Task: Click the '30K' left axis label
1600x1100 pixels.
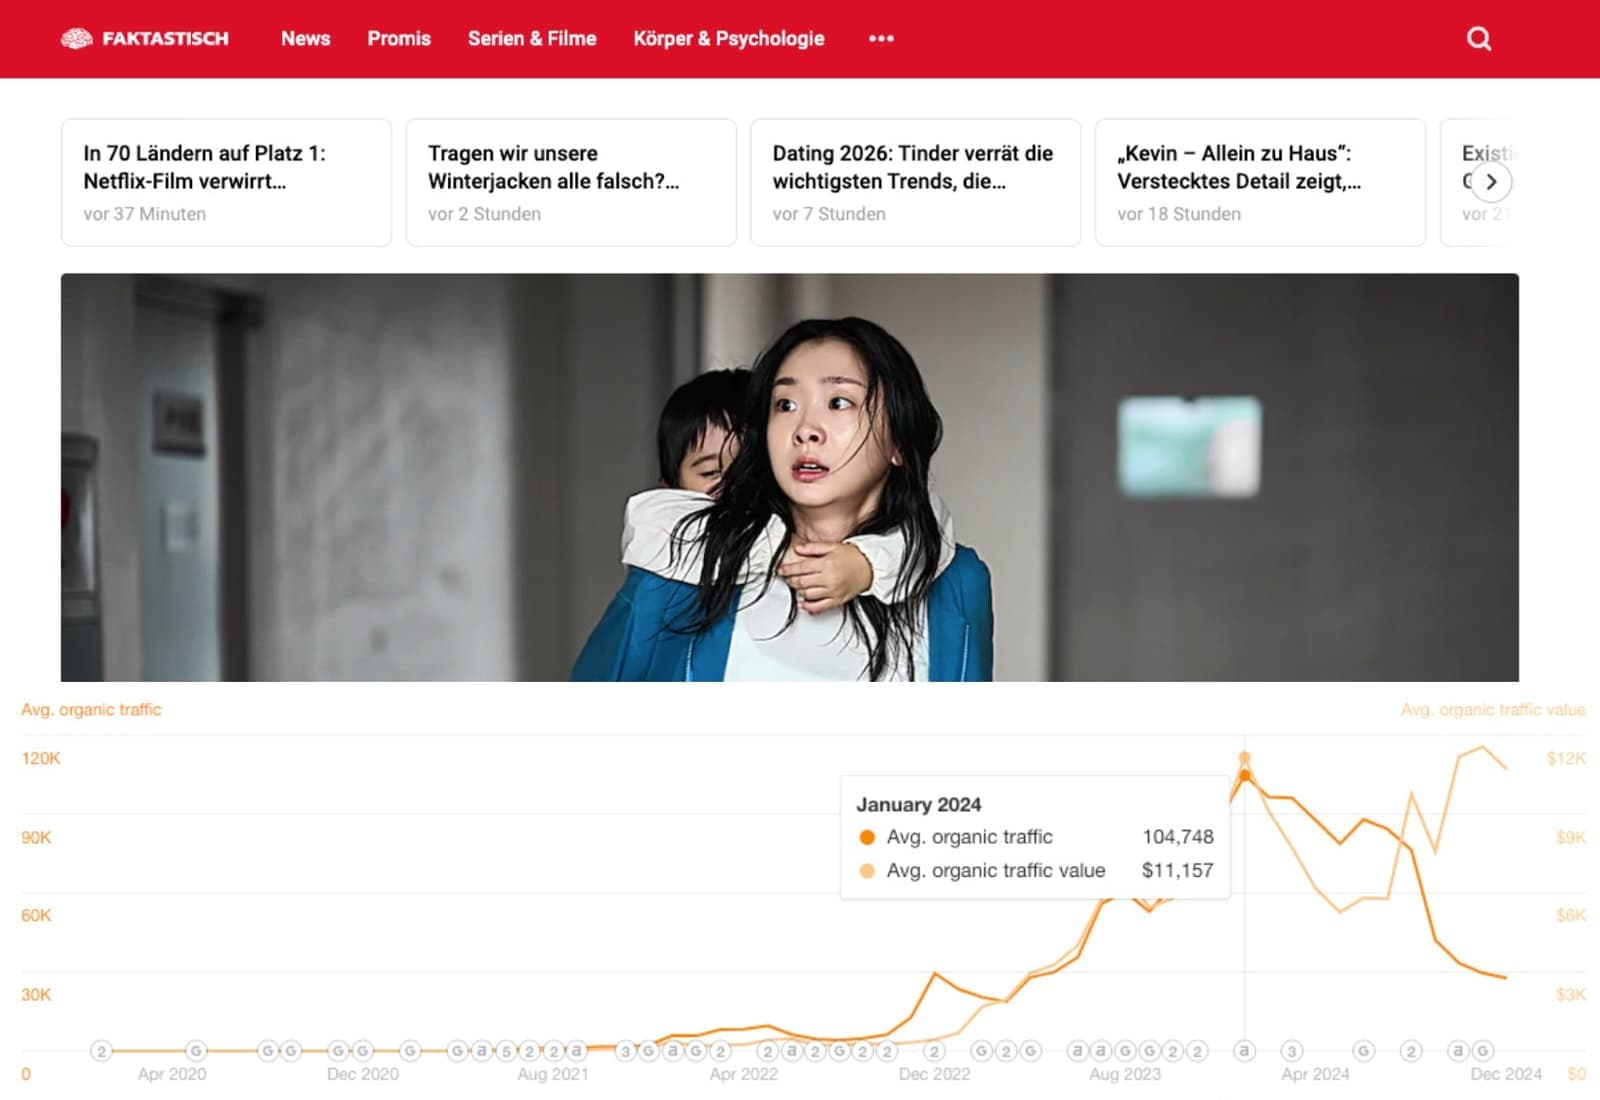Action: (36, 995)
